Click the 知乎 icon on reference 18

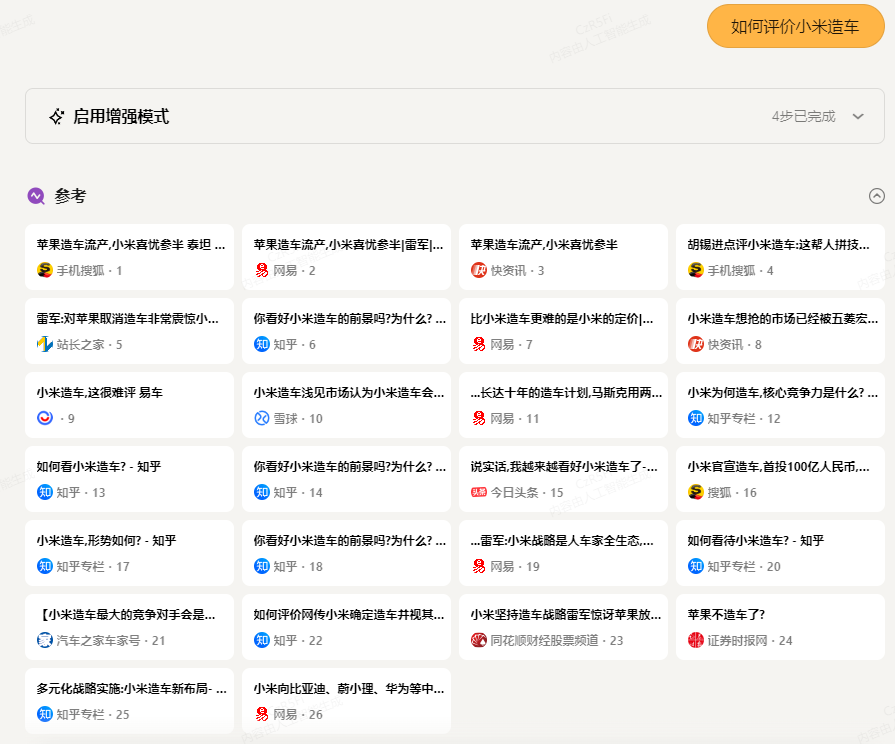point(261,566)
